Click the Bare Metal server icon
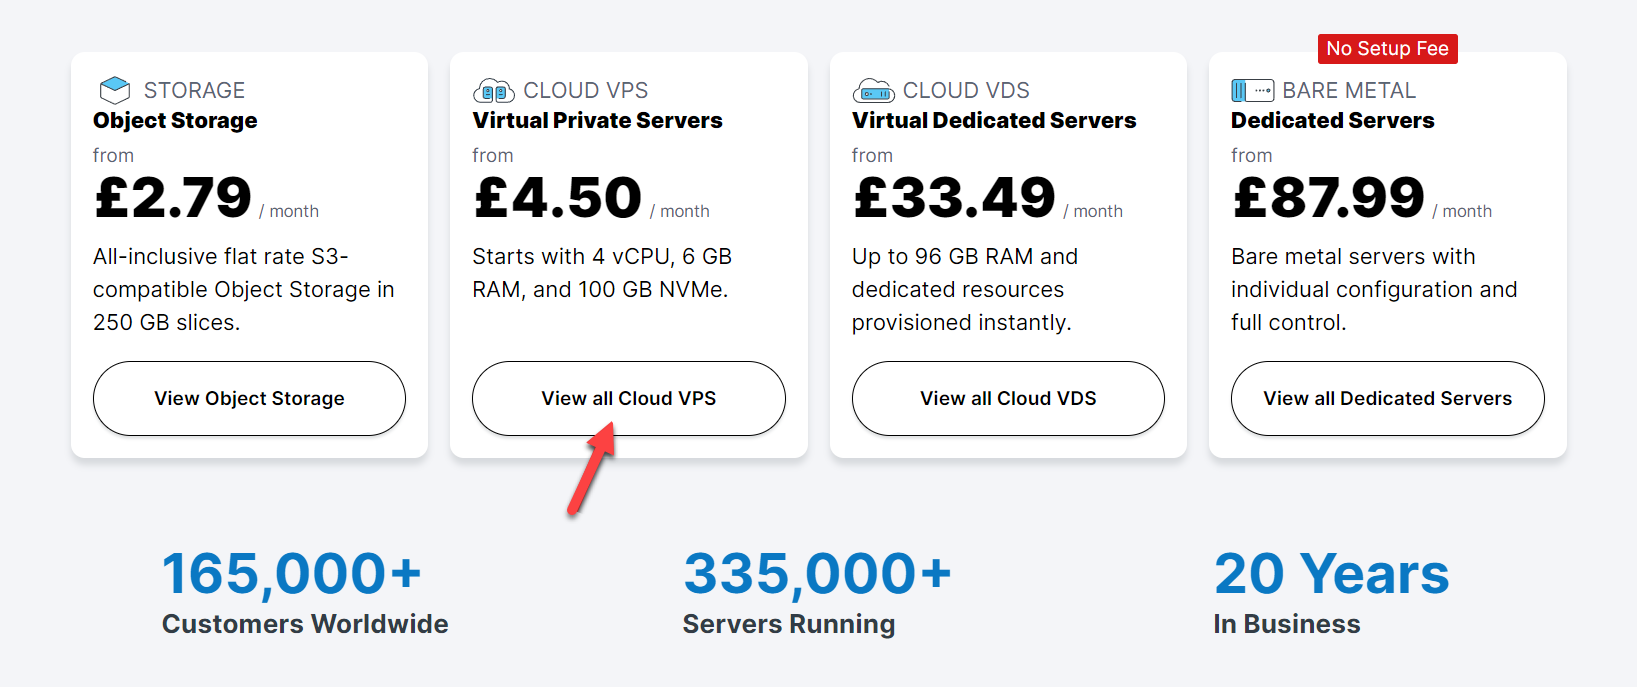The image size is (1637, 687). [x=1252, y=91]
